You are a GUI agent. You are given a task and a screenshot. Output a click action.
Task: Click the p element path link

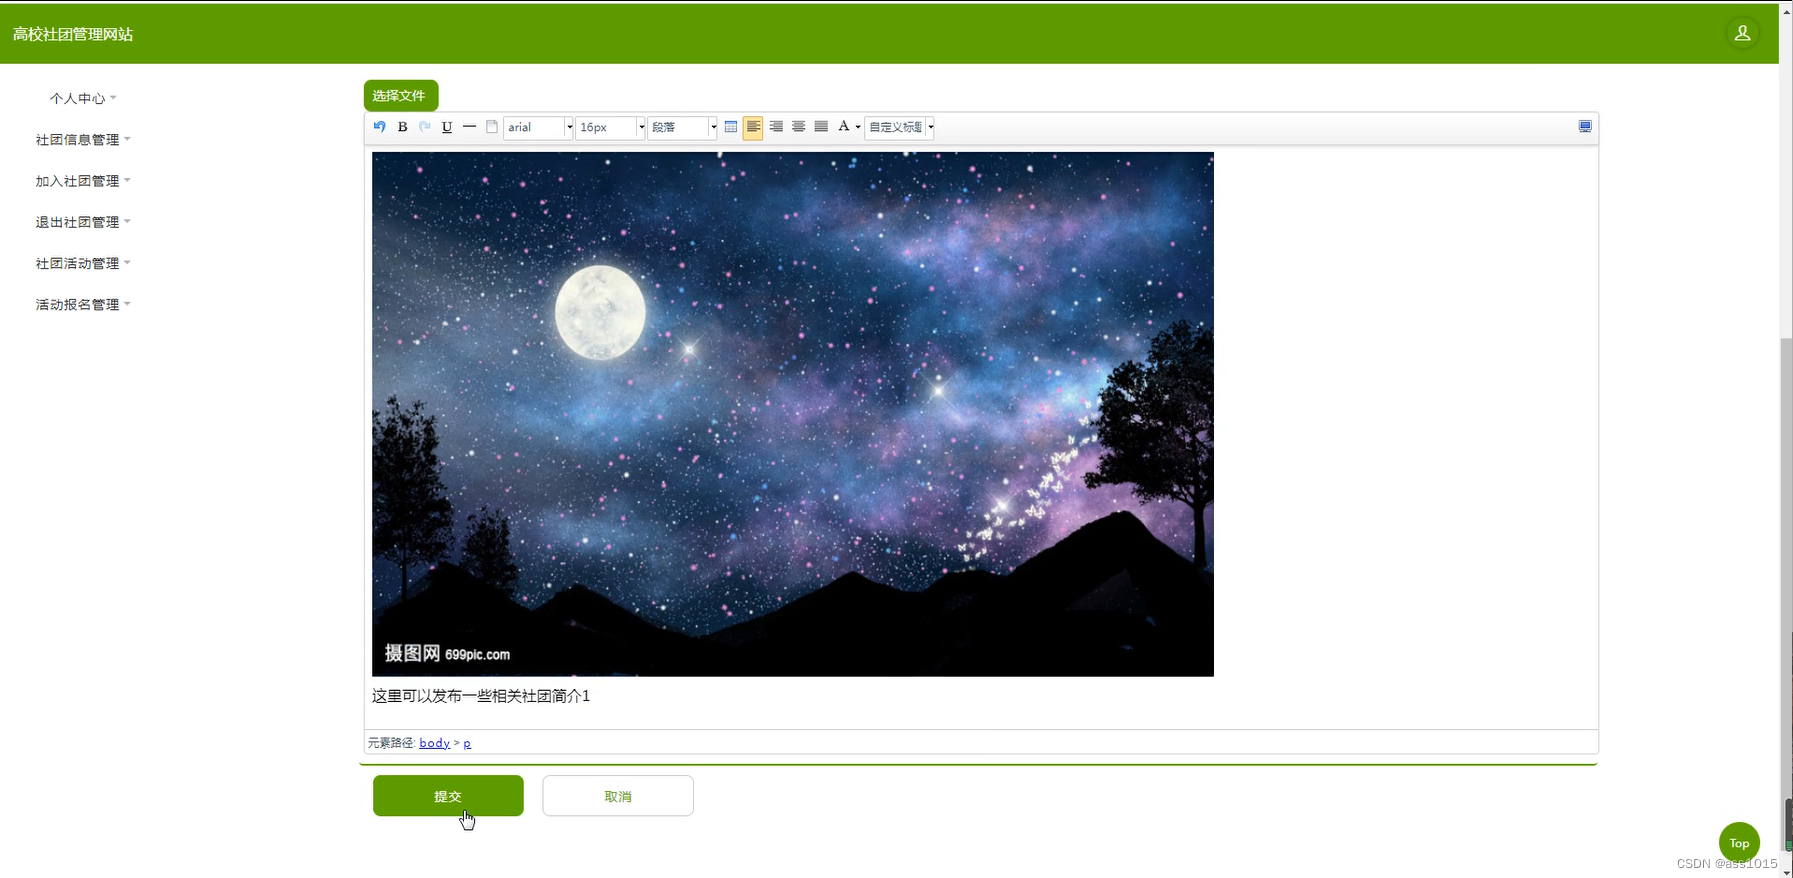(x=467, y=743)
